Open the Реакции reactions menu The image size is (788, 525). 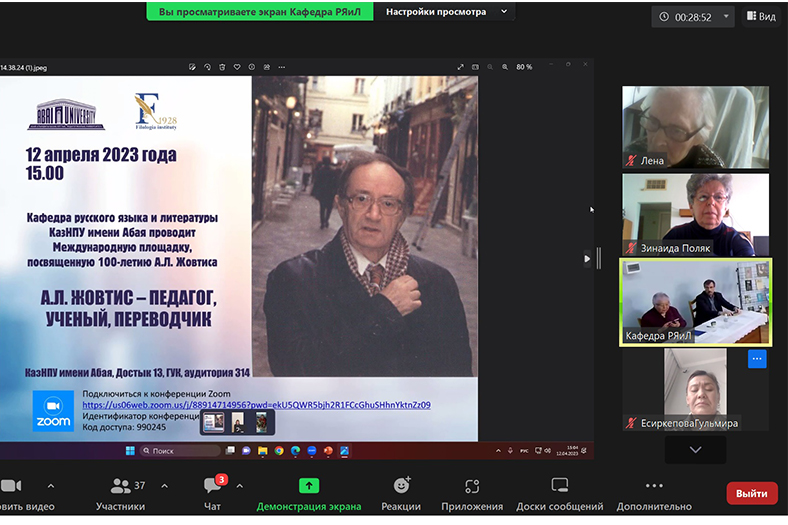(x=401, y=493)
